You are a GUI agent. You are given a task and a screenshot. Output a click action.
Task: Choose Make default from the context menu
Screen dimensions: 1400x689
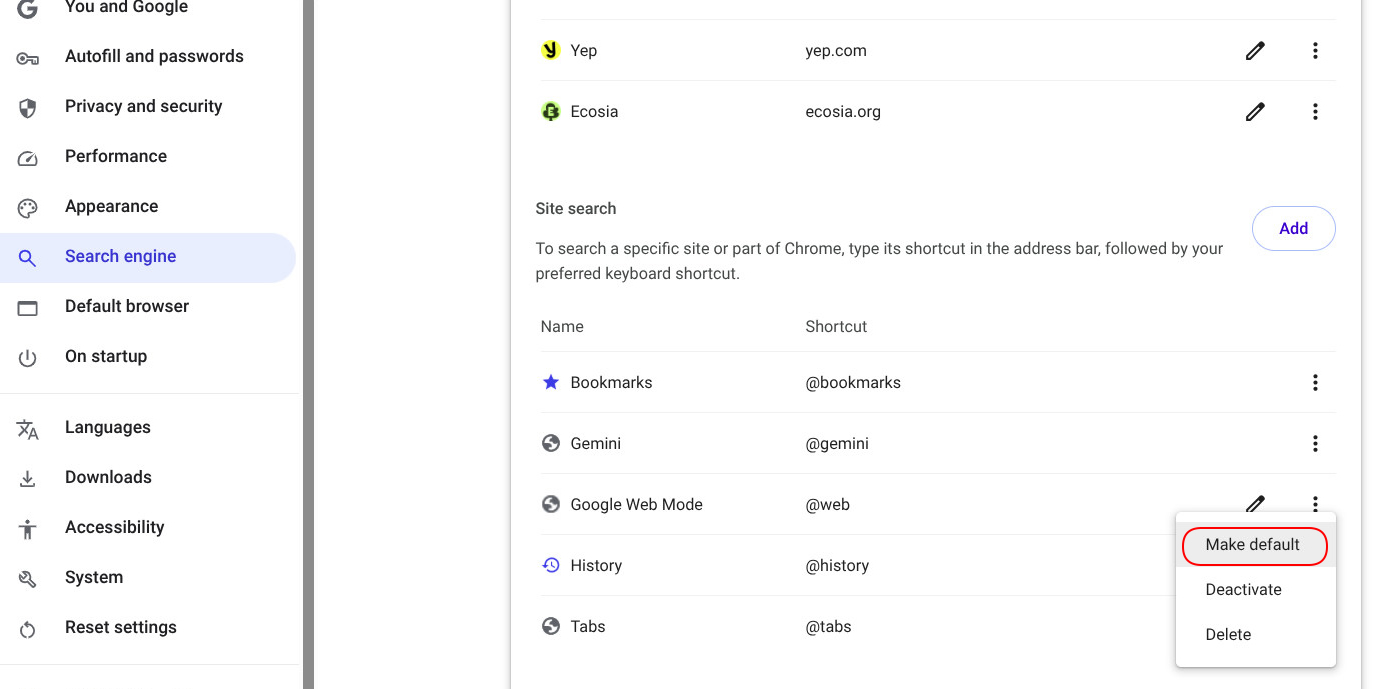point(1255,545)
